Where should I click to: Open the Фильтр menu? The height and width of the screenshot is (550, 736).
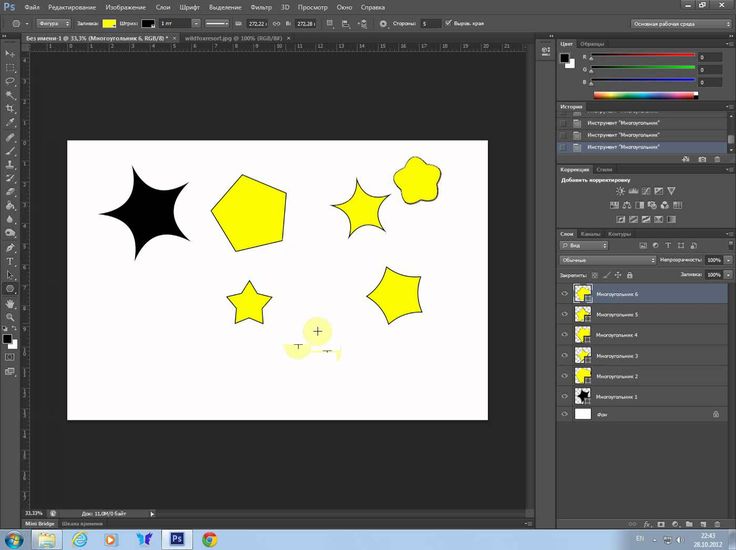pyautogui.click(x=259, y=7)
